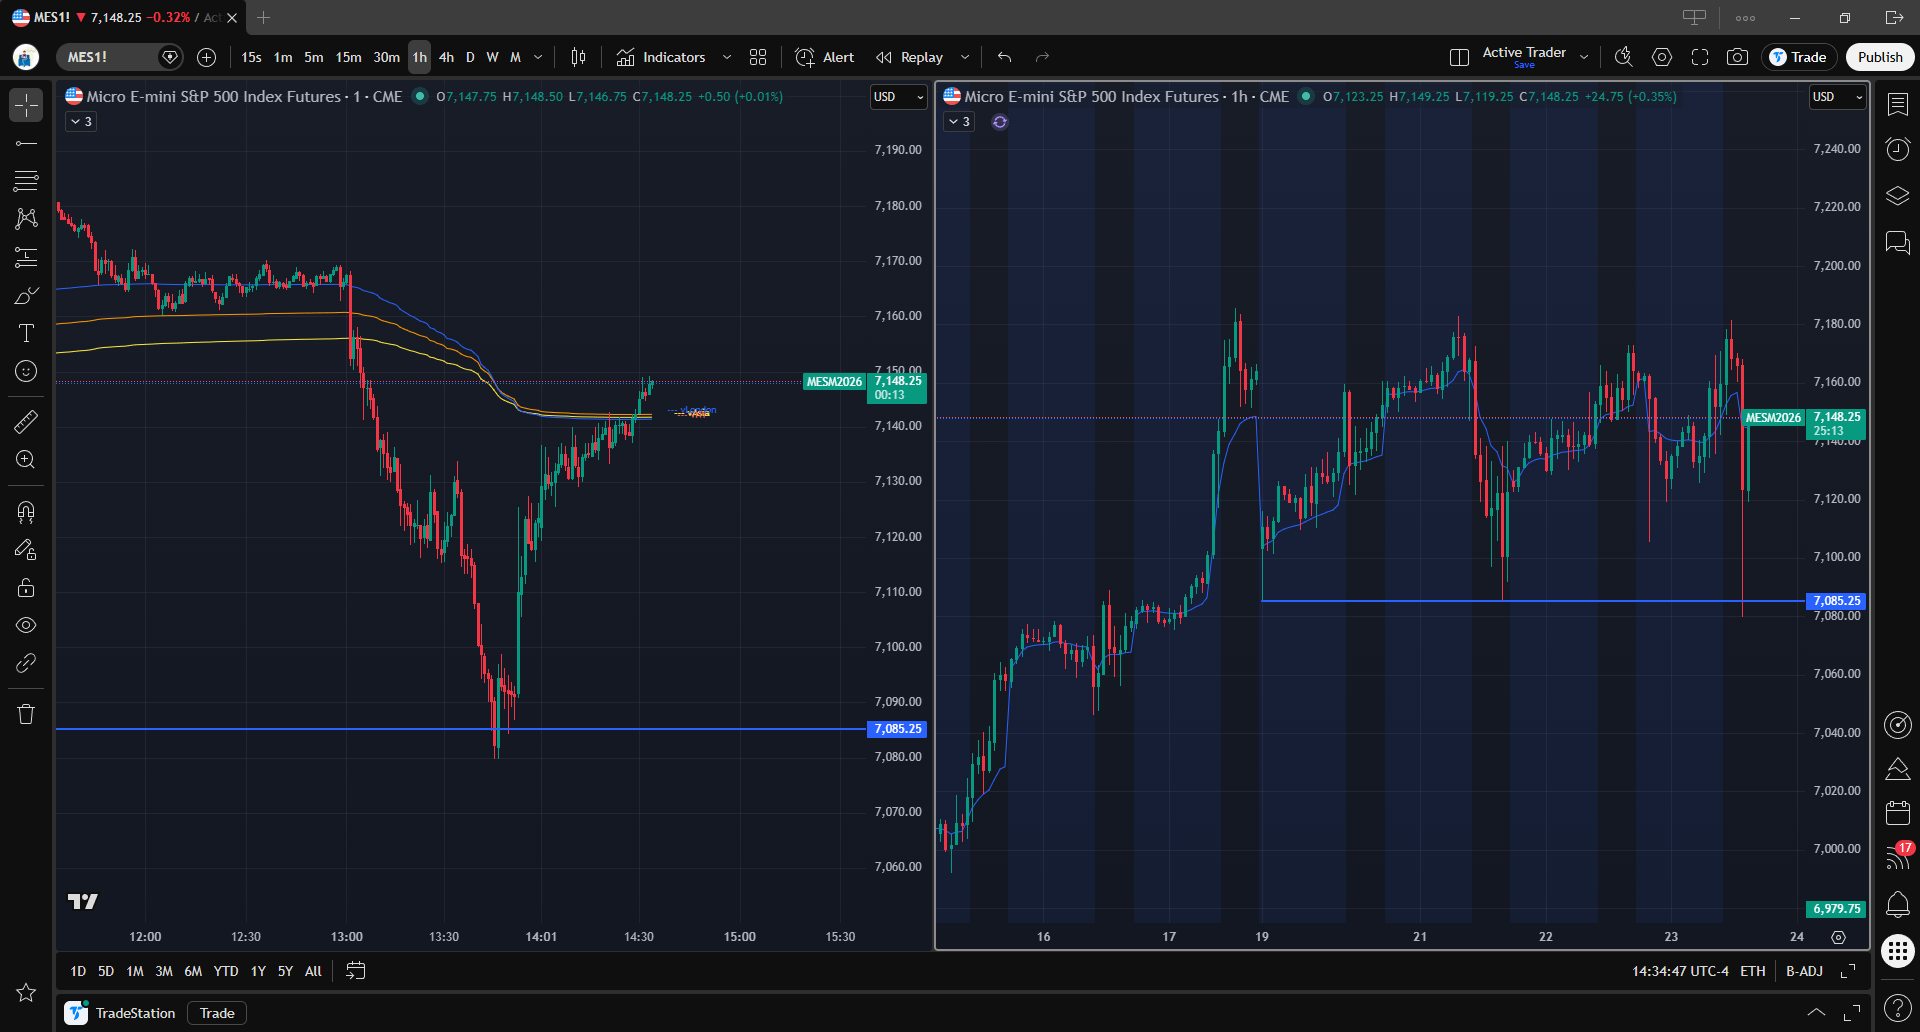Toggle lock all drawings
1920x1032 pixels.
26,587
